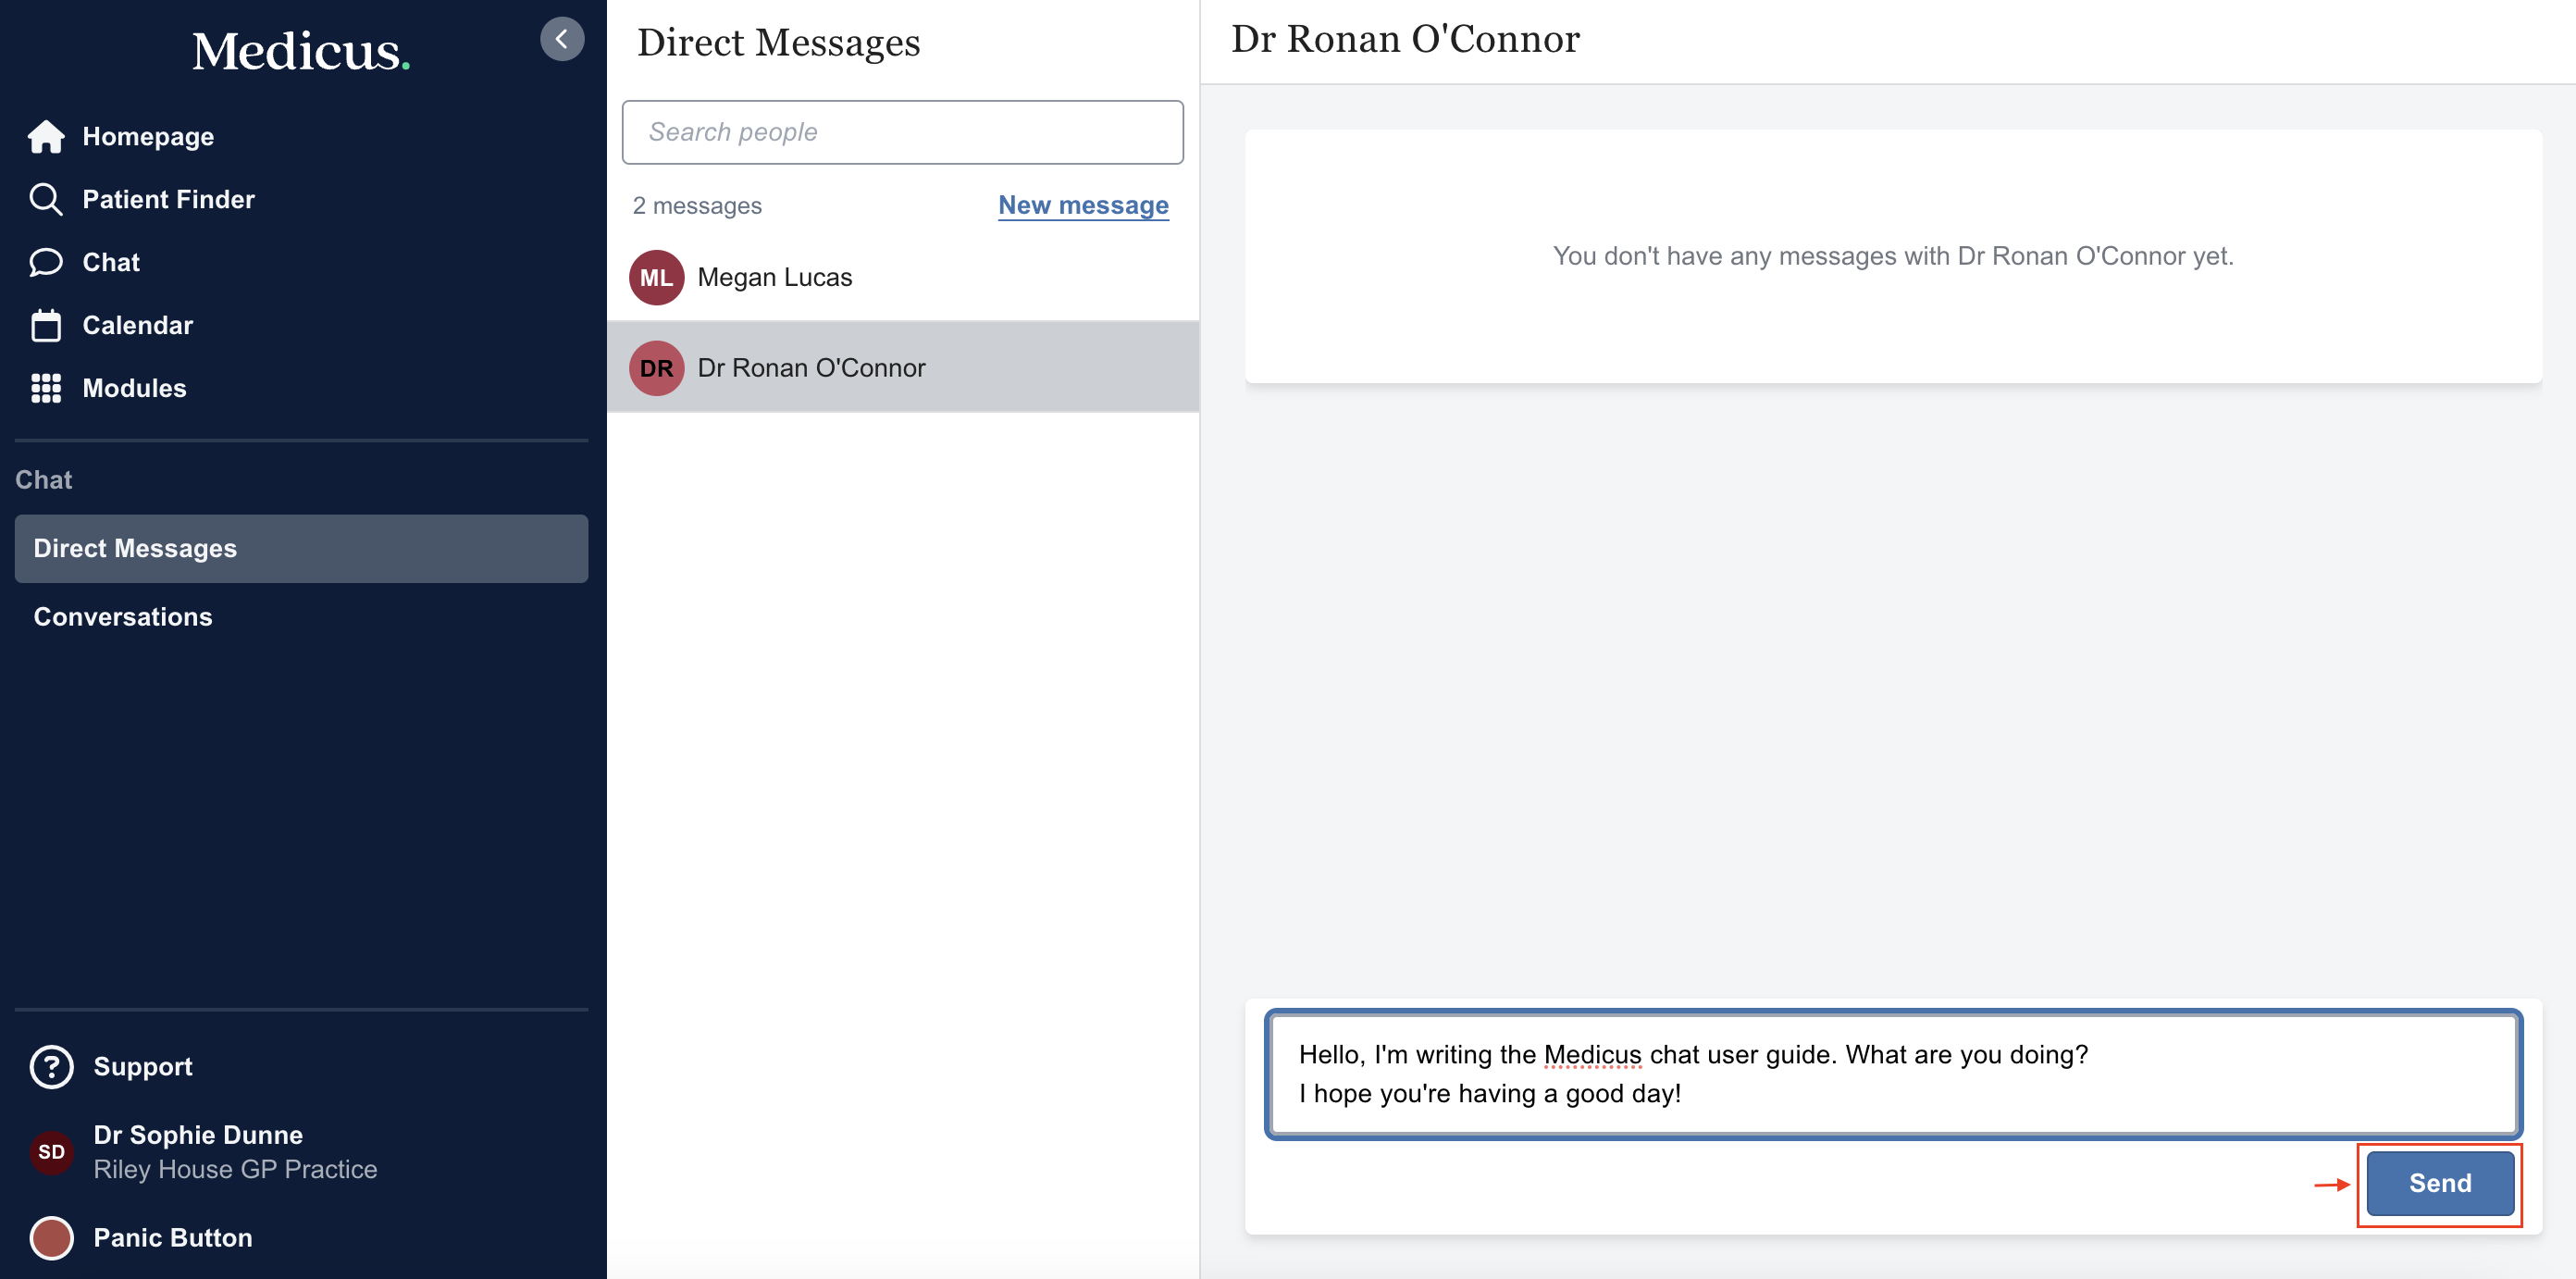Click the Chat speech bubble icon
Viewport: 2576px width, 1279px height.
coord(46,262)
